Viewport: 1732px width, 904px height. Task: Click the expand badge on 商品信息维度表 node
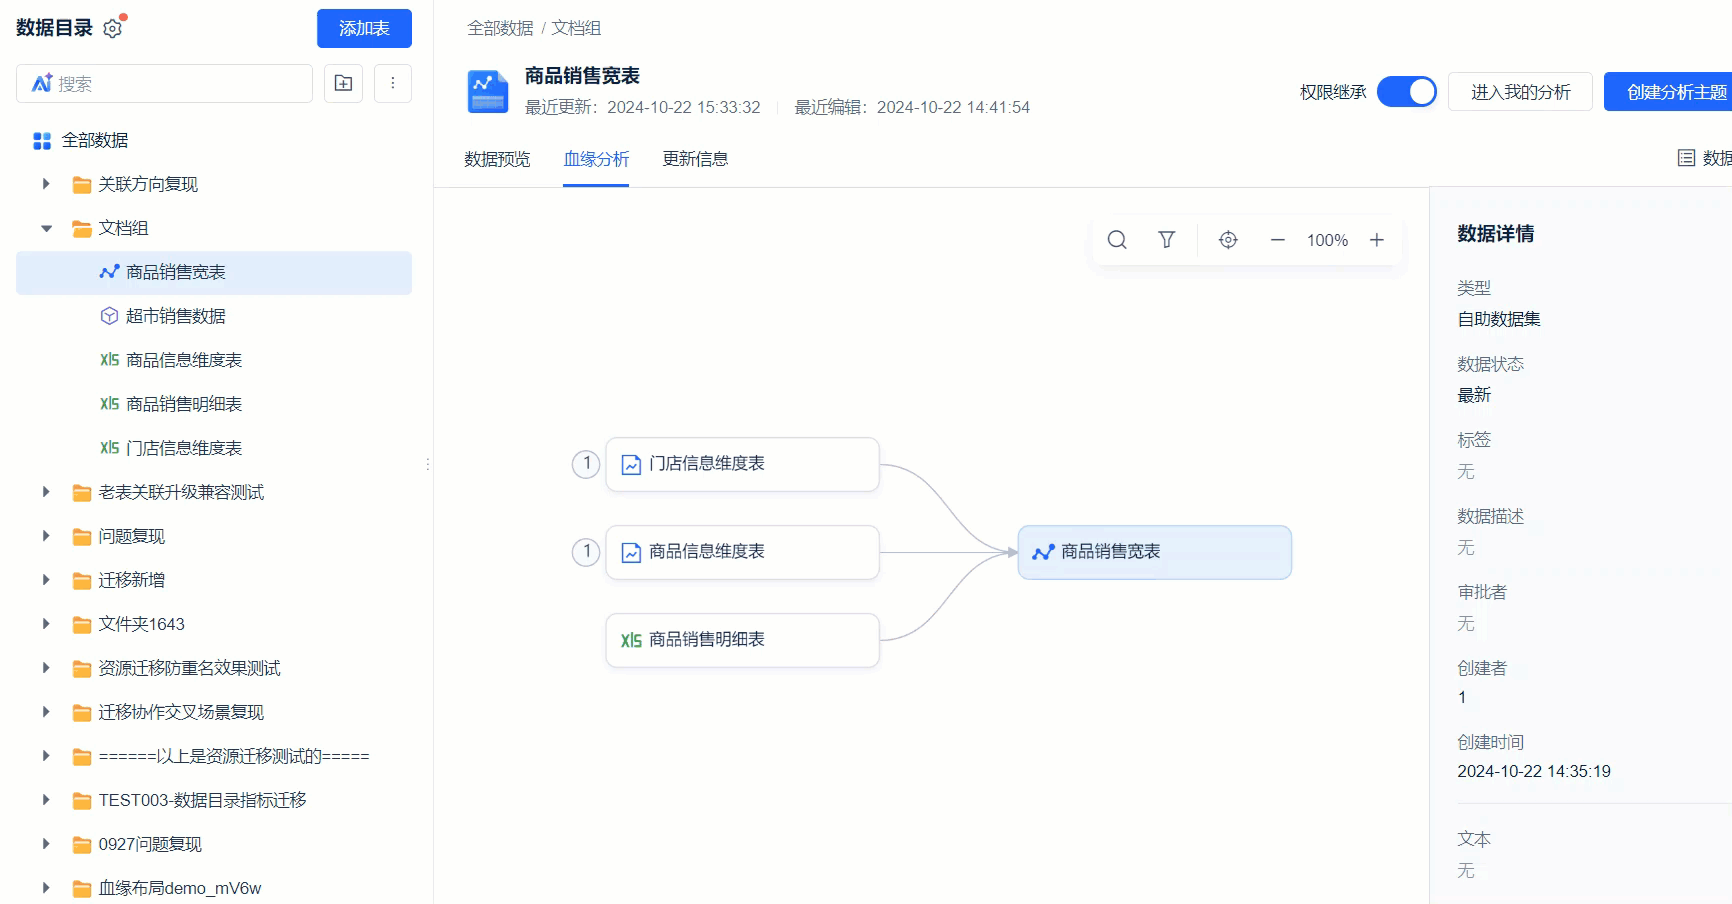pyautogui.click(x=585, y=551)
